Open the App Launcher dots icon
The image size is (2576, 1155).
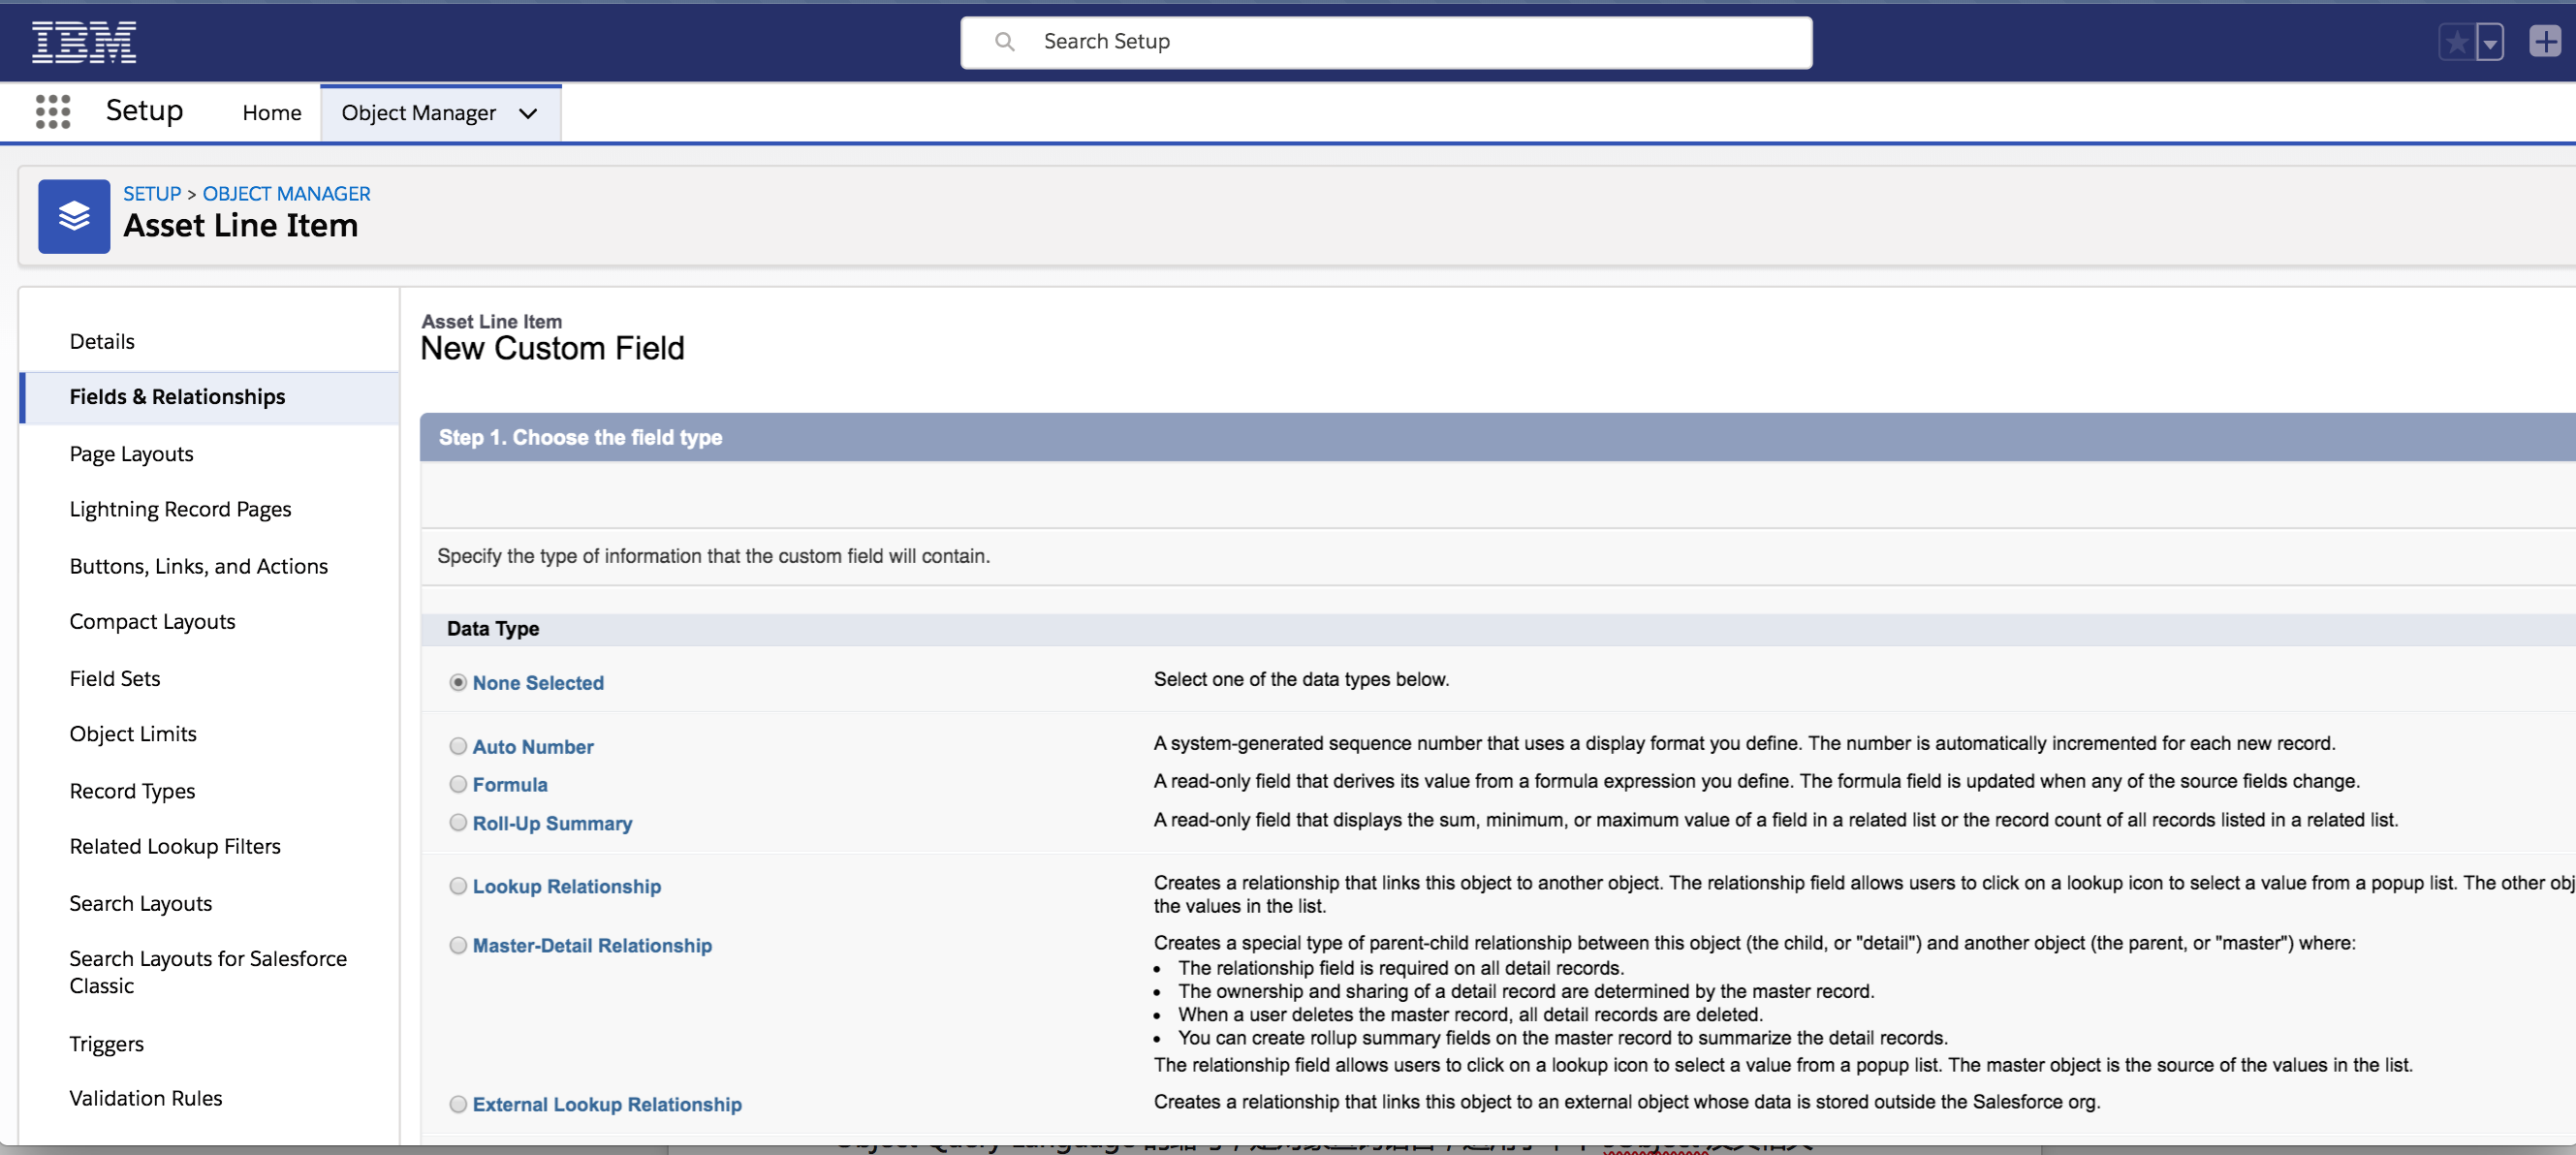53,112
